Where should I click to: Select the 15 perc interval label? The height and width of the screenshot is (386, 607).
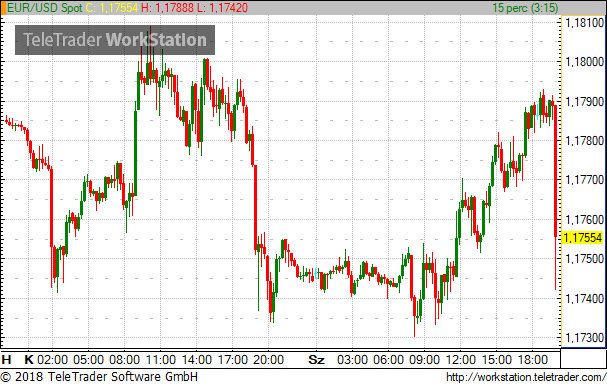click(525, 8)
